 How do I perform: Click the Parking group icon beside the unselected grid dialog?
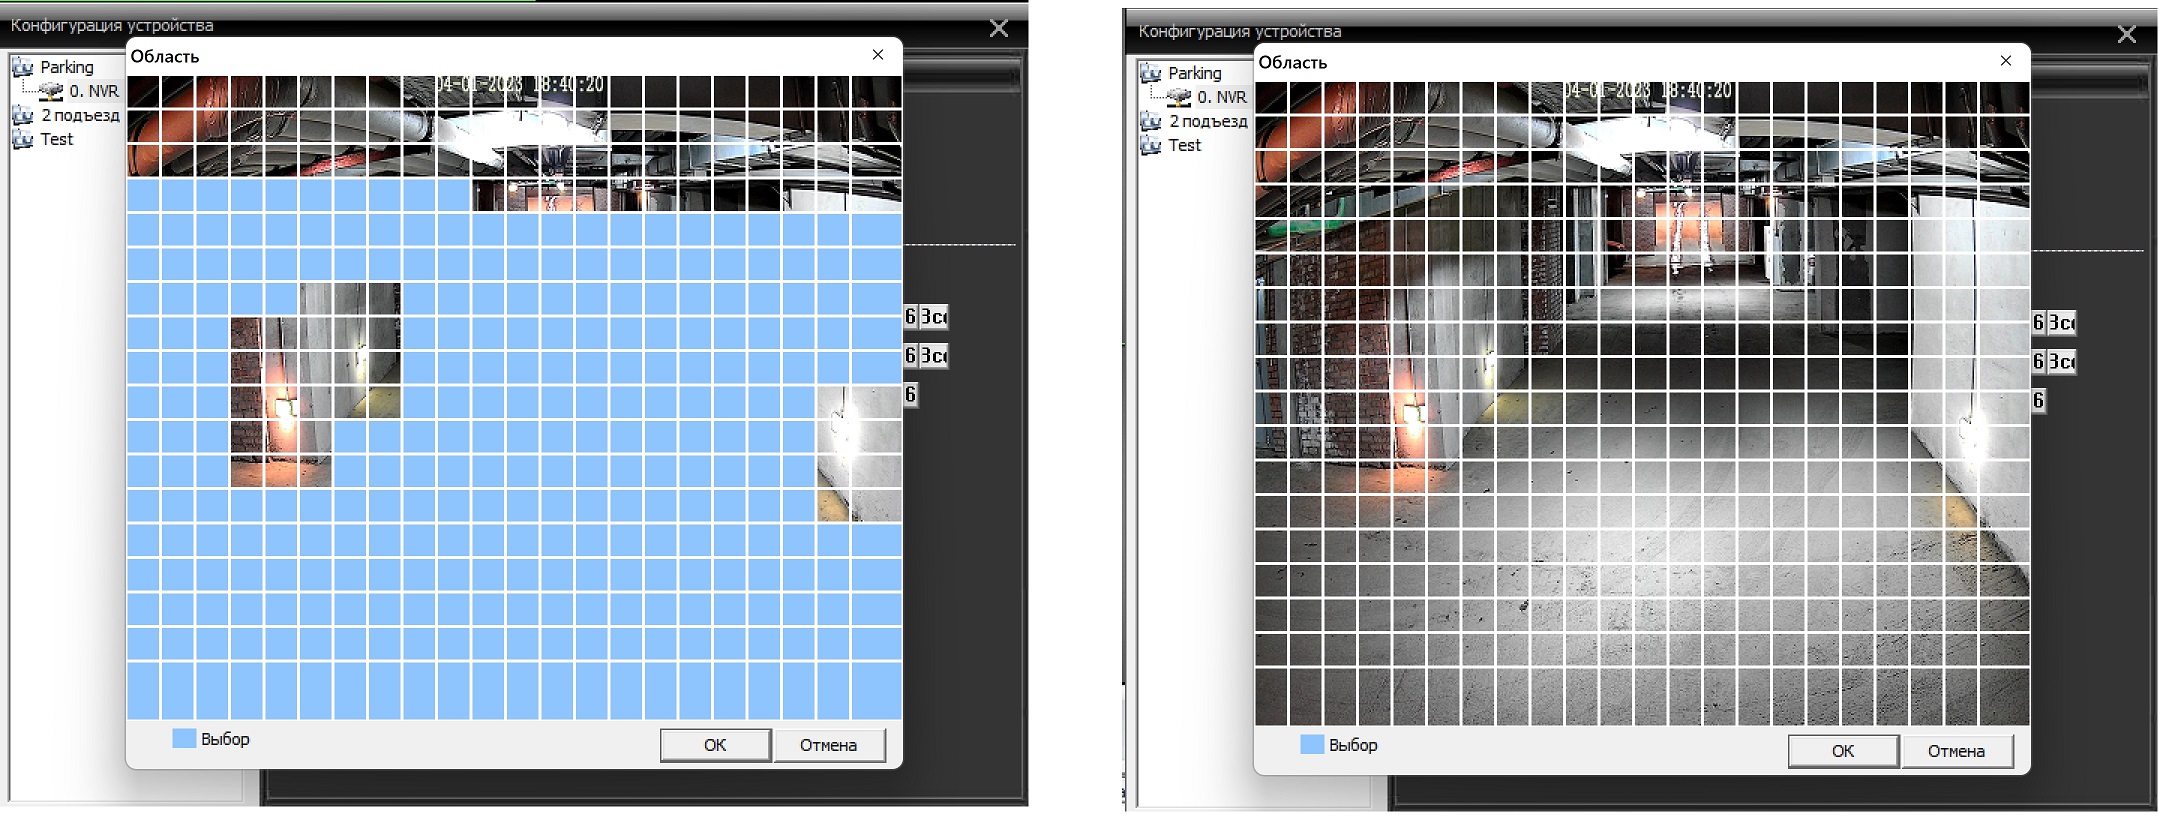coord(1151,73)
